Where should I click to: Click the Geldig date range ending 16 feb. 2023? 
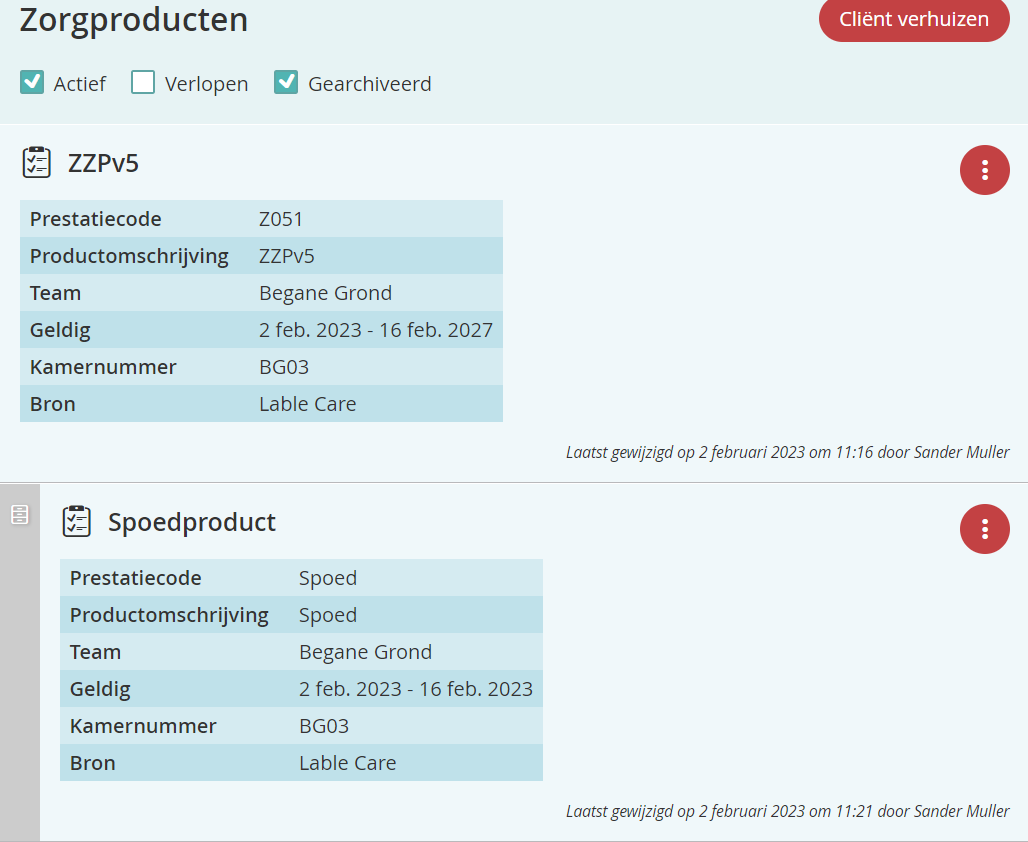pos(416,689)
